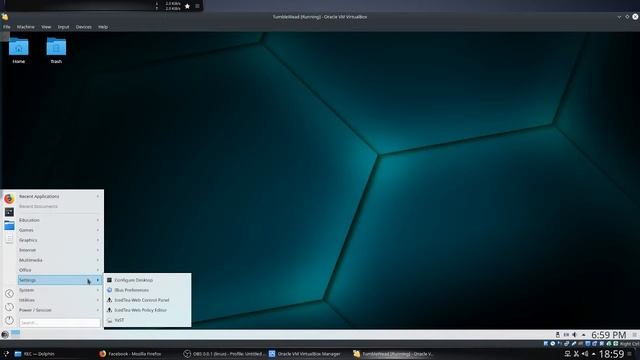The width and height of the screenshot is (640, 360).
Task: Click the host tray volume icon
Action: tap(585, 354)
